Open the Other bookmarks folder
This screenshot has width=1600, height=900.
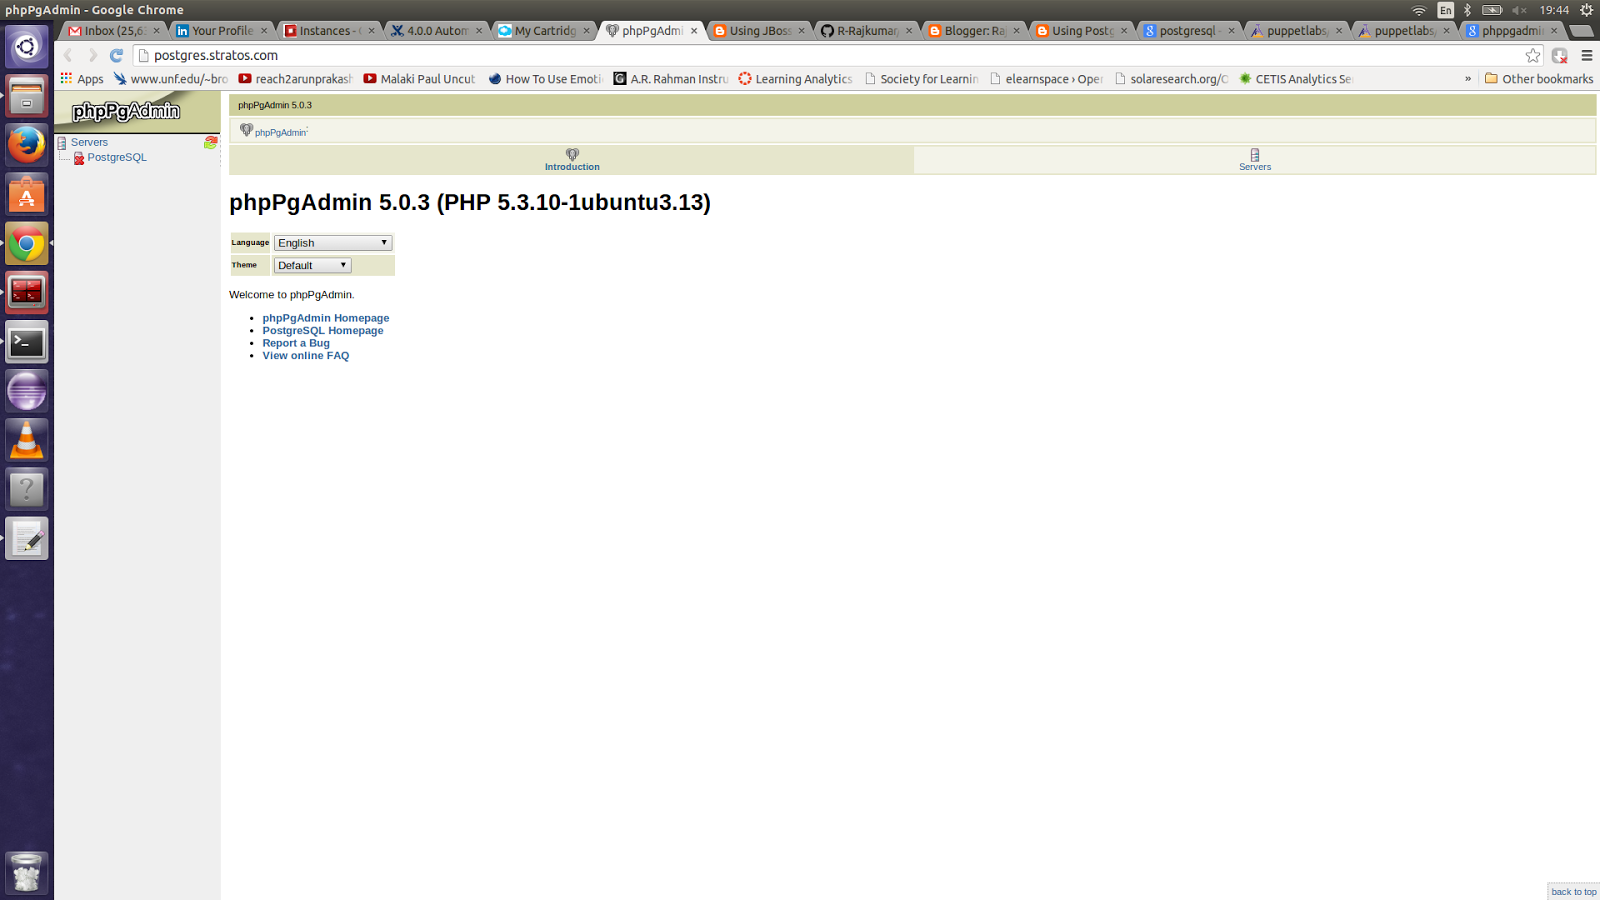(1539, 79)
